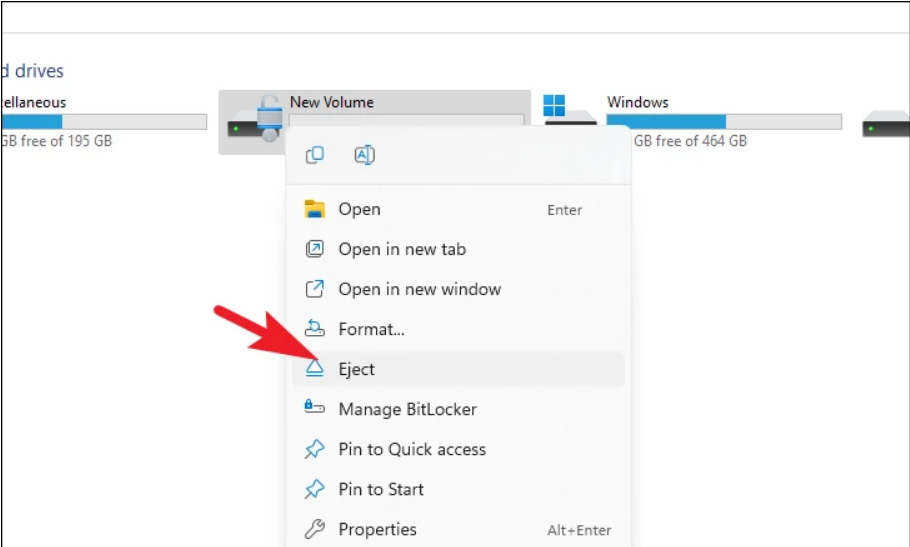Pin the drive to Quick access
The image size is (910, 547).
tap(412, 449)
